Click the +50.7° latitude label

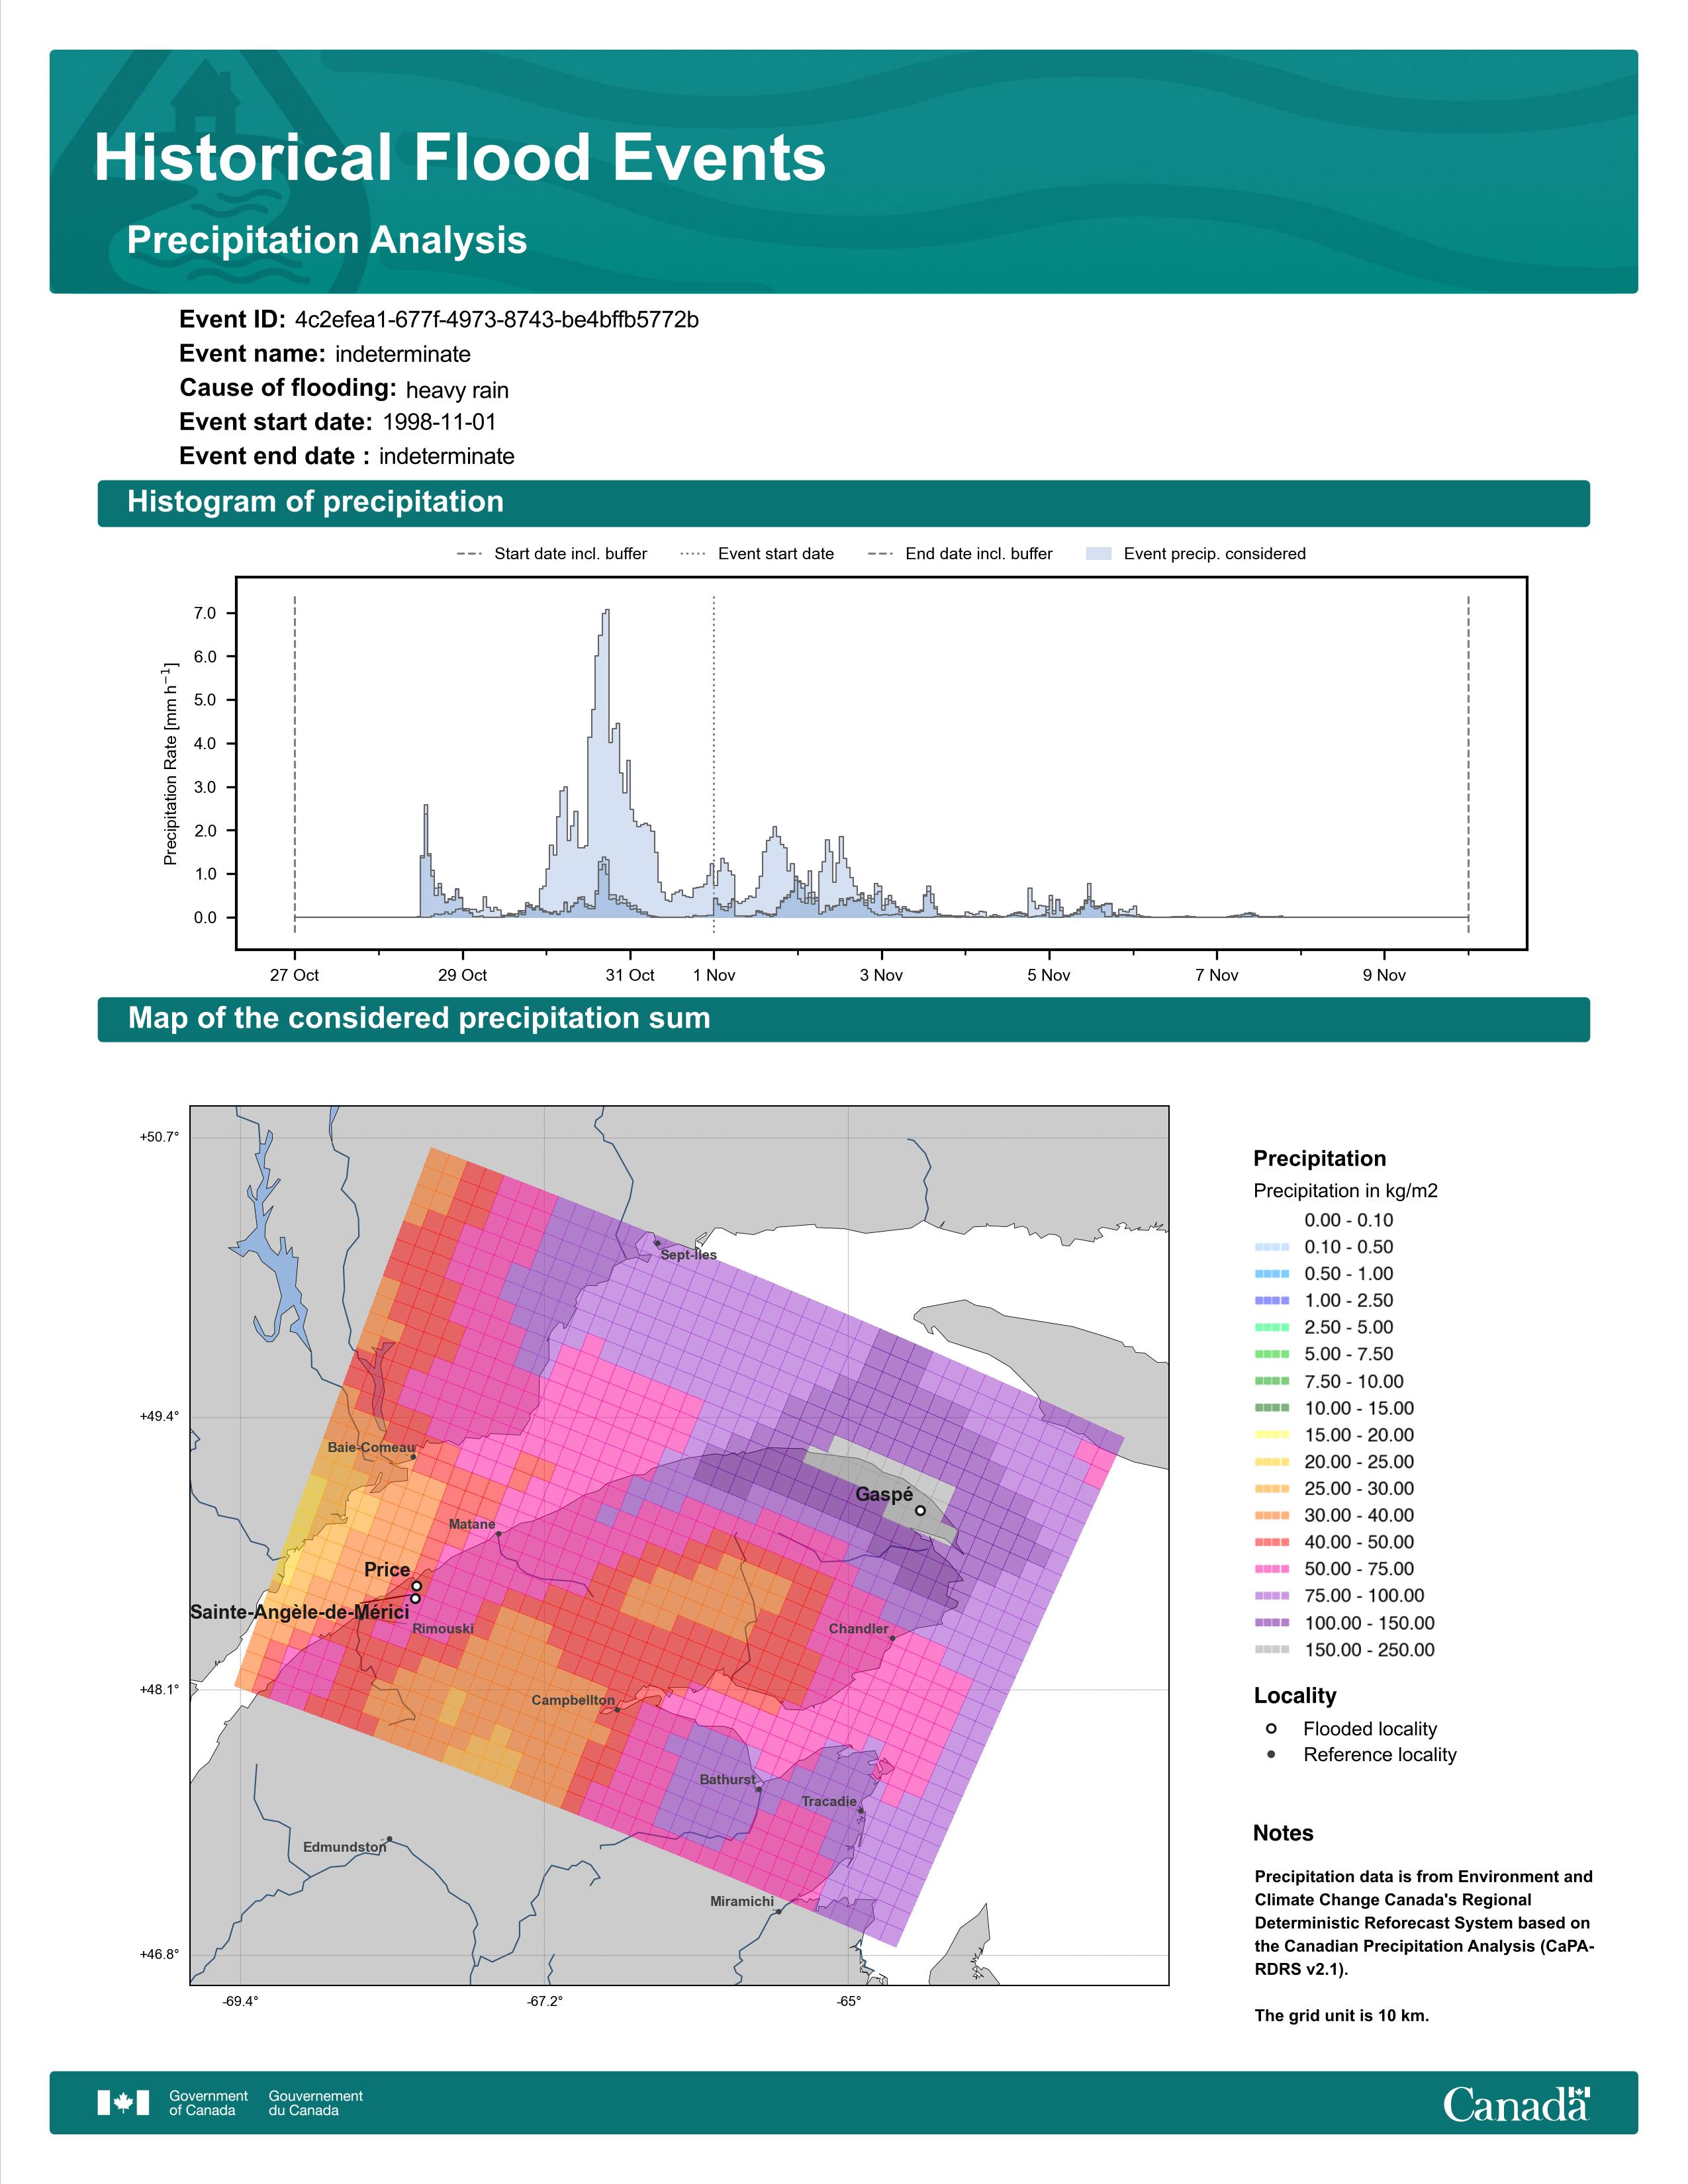click(159, 1137)
